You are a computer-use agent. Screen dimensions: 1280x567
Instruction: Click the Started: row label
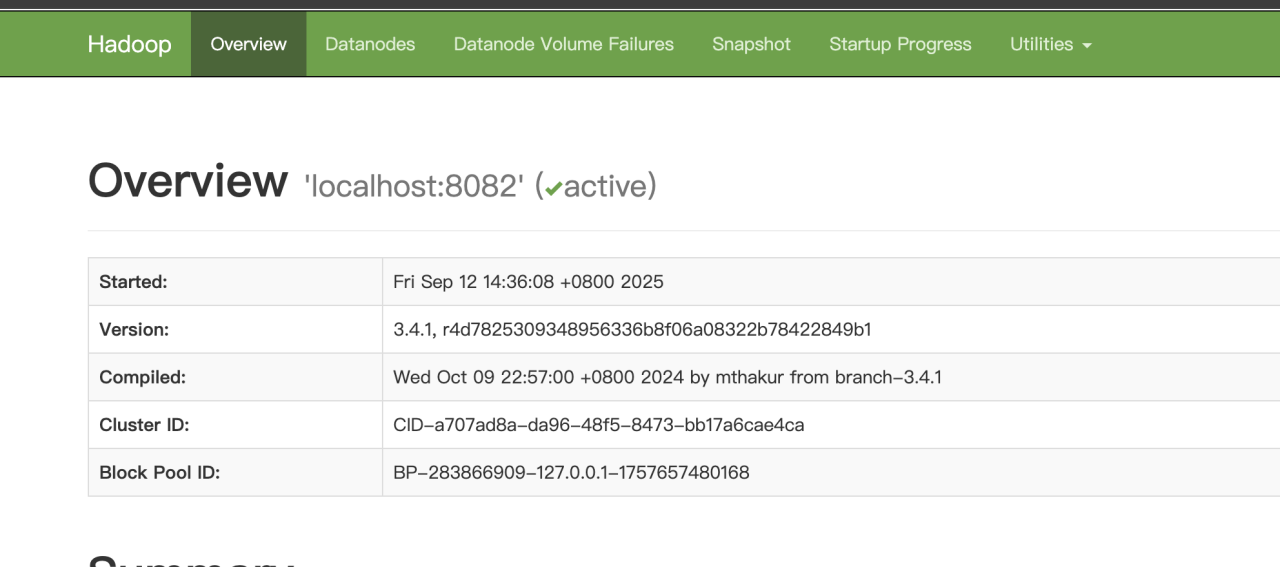click(x=133, y=282)
